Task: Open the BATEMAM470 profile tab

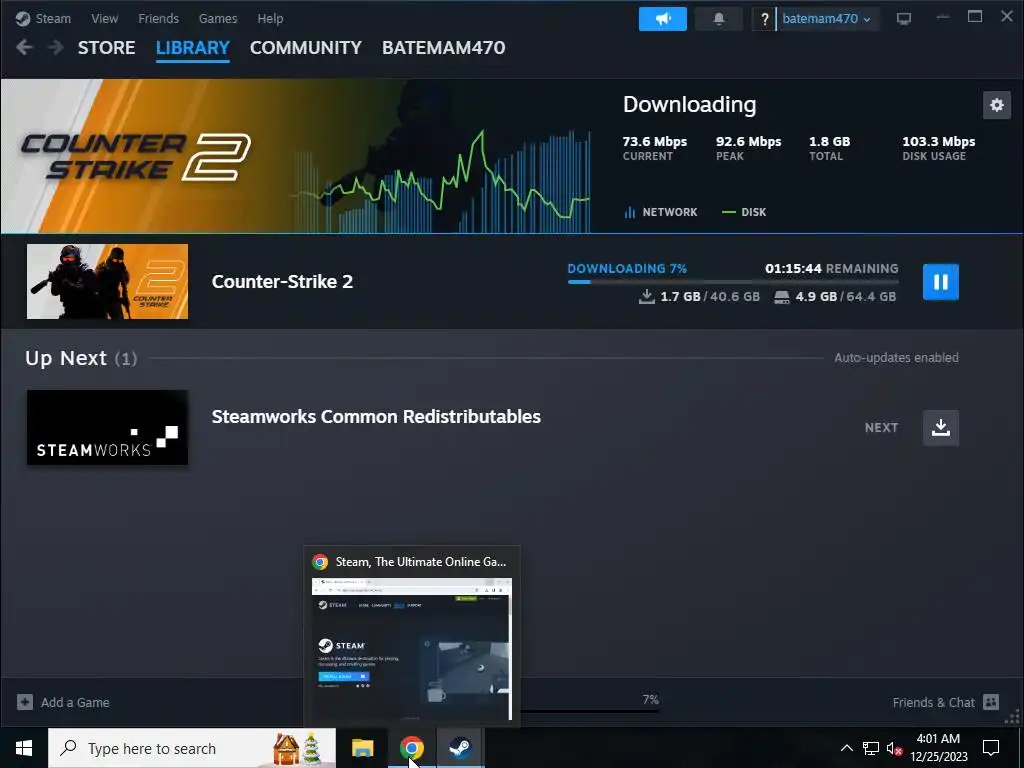Action: click(x=443, y=48)
